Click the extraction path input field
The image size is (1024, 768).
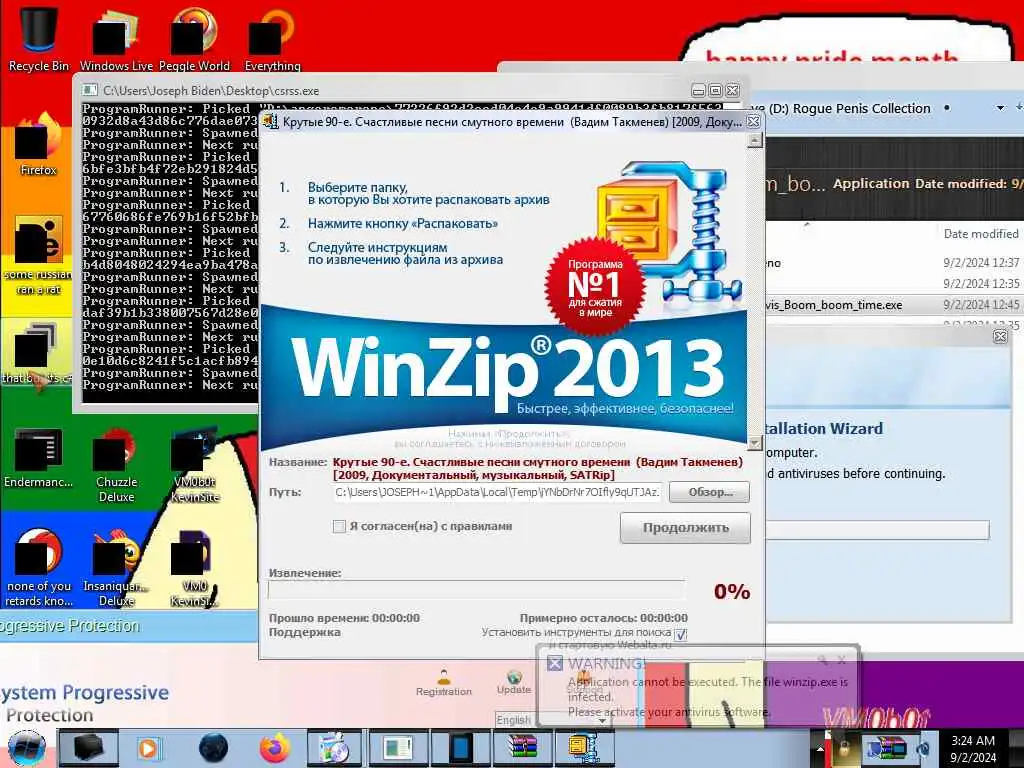coord(497,492)
